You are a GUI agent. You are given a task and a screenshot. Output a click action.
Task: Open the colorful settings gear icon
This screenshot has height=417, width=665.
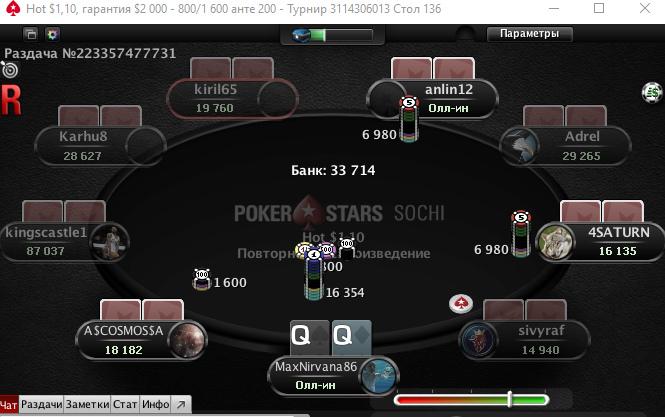click(53, 34)
